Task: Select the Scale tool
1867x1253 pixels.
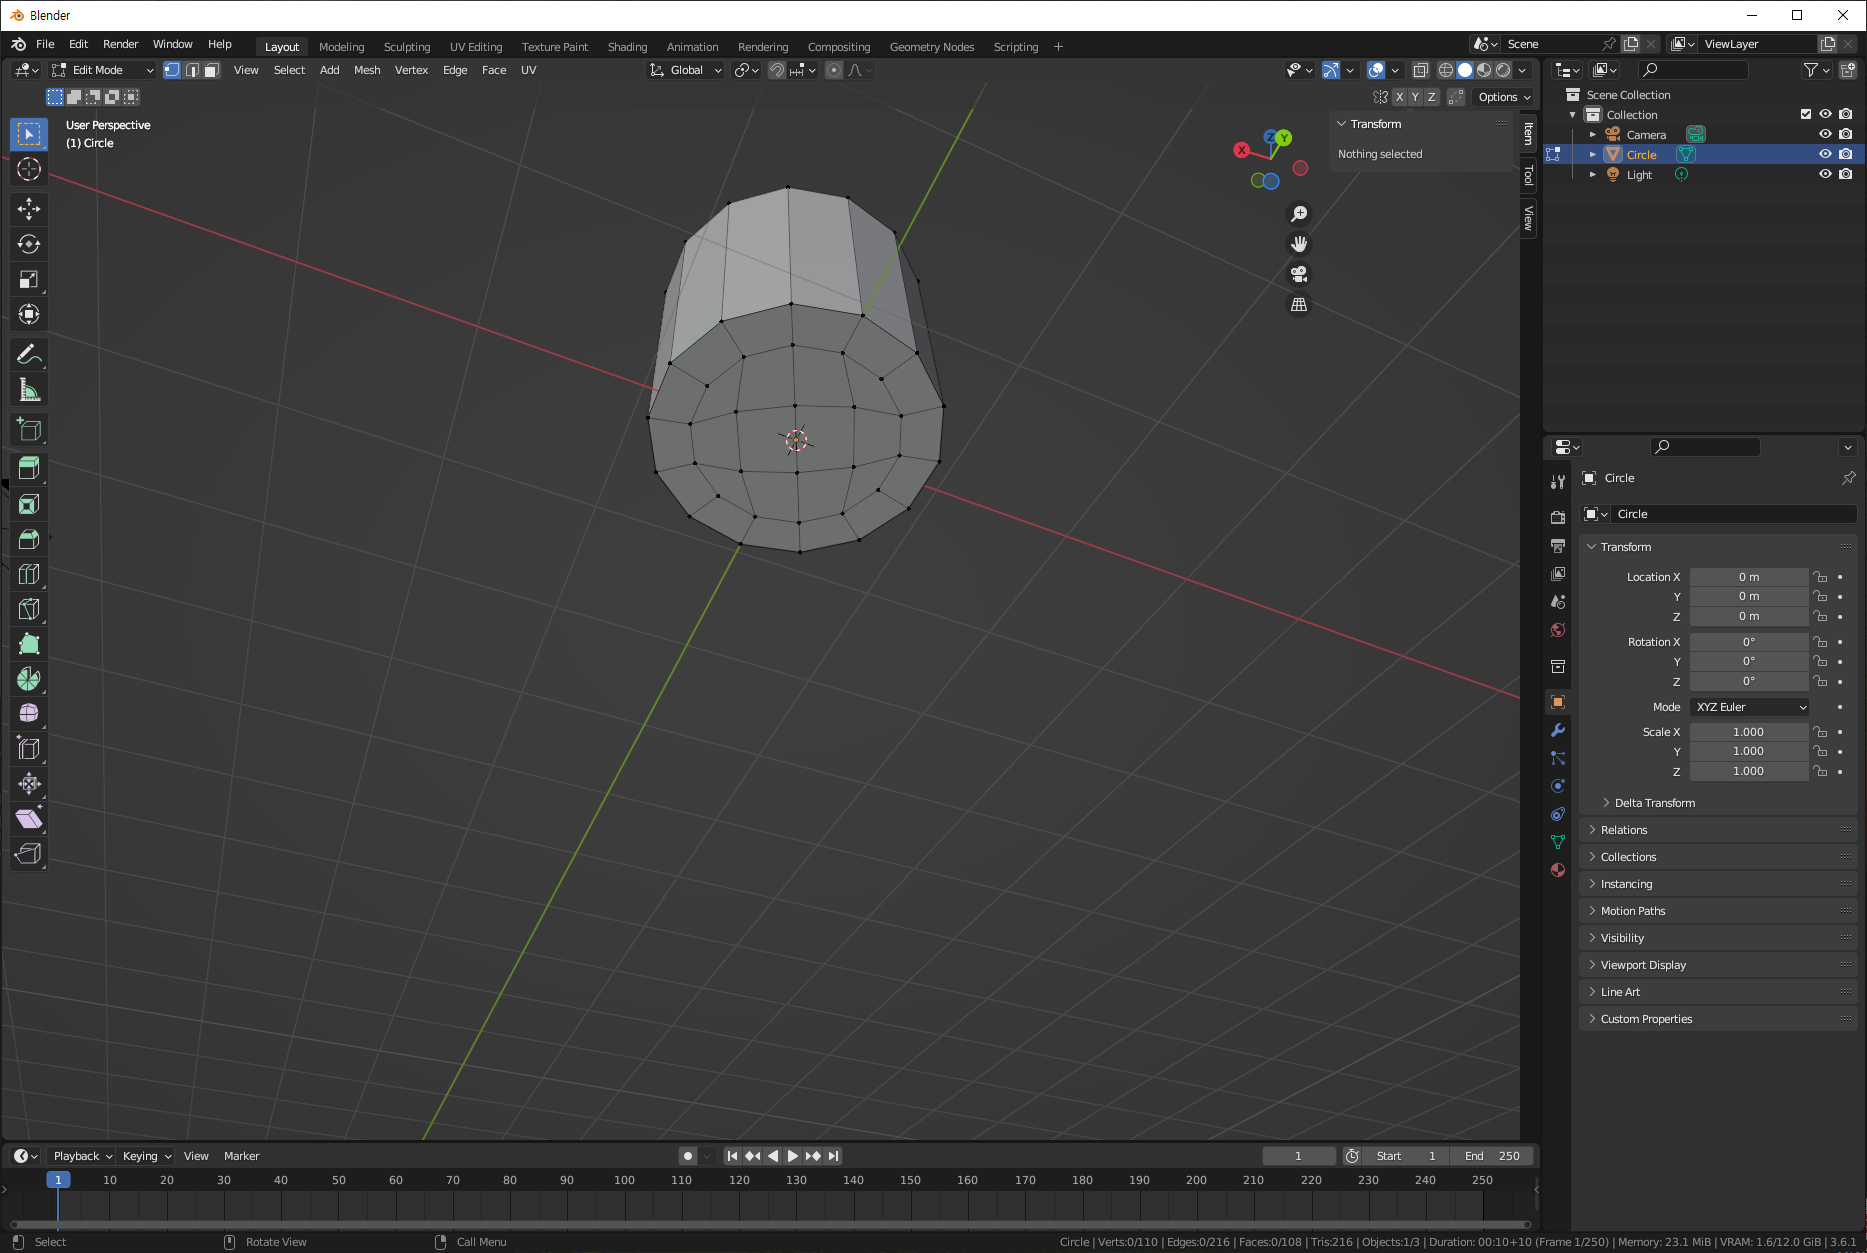Action: (29, 279)
